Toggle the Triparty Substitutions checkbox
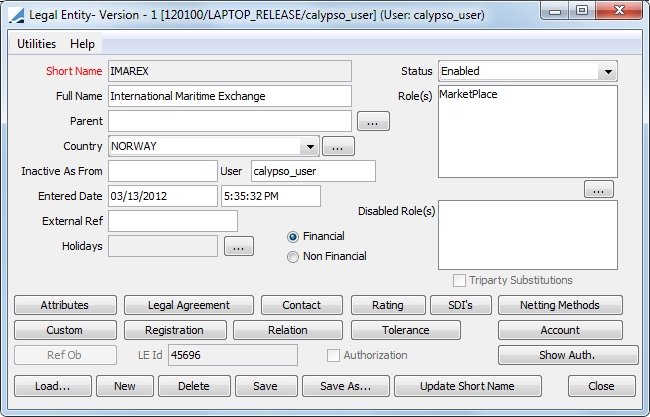 click(459, 281)
